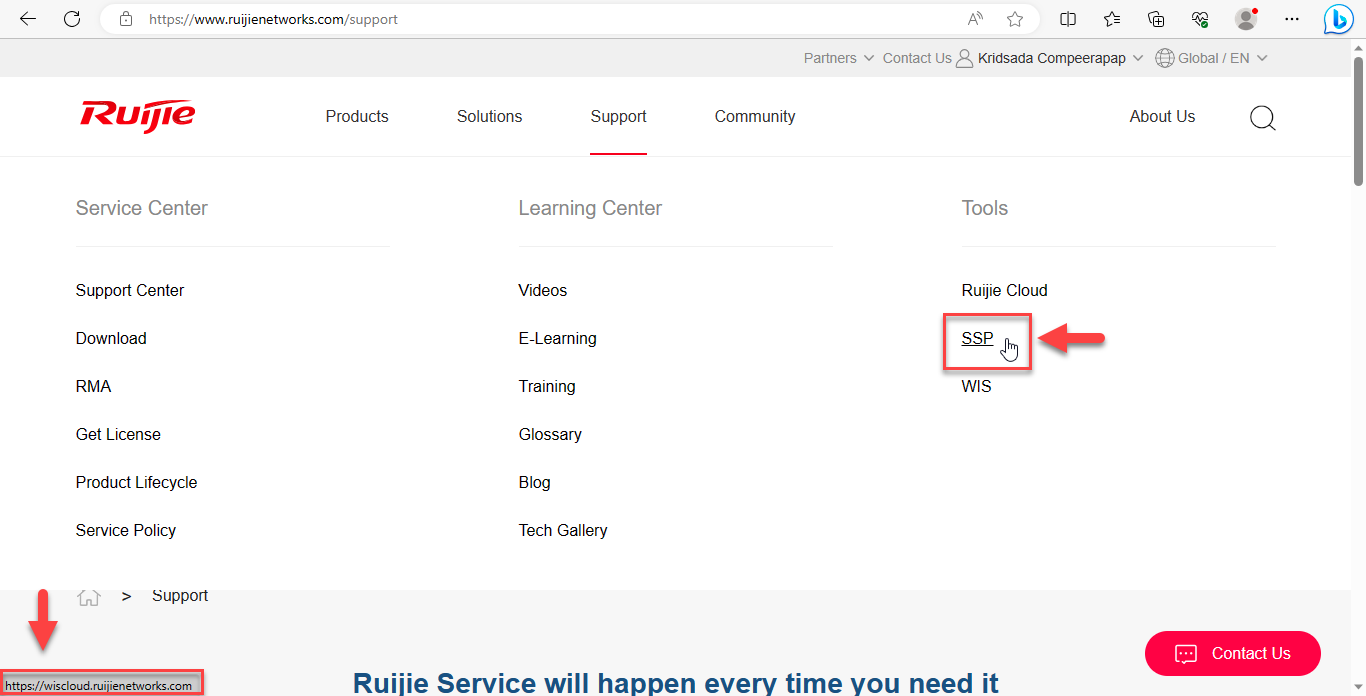Open Ruijie Cloud tool
The width and height of the screenshot is (1366, 696).
(x=1005, y=290)
